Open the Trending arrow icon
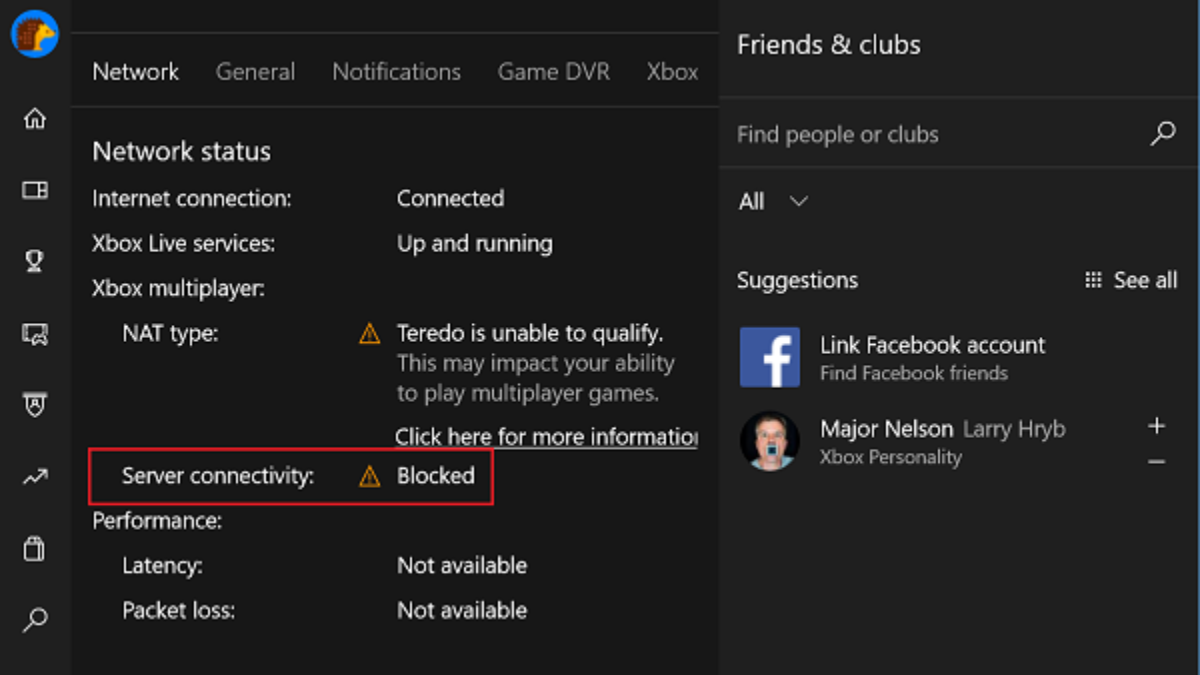Image resolution: width=1200 pixels, height=675 pixels. tap(35, 477)
